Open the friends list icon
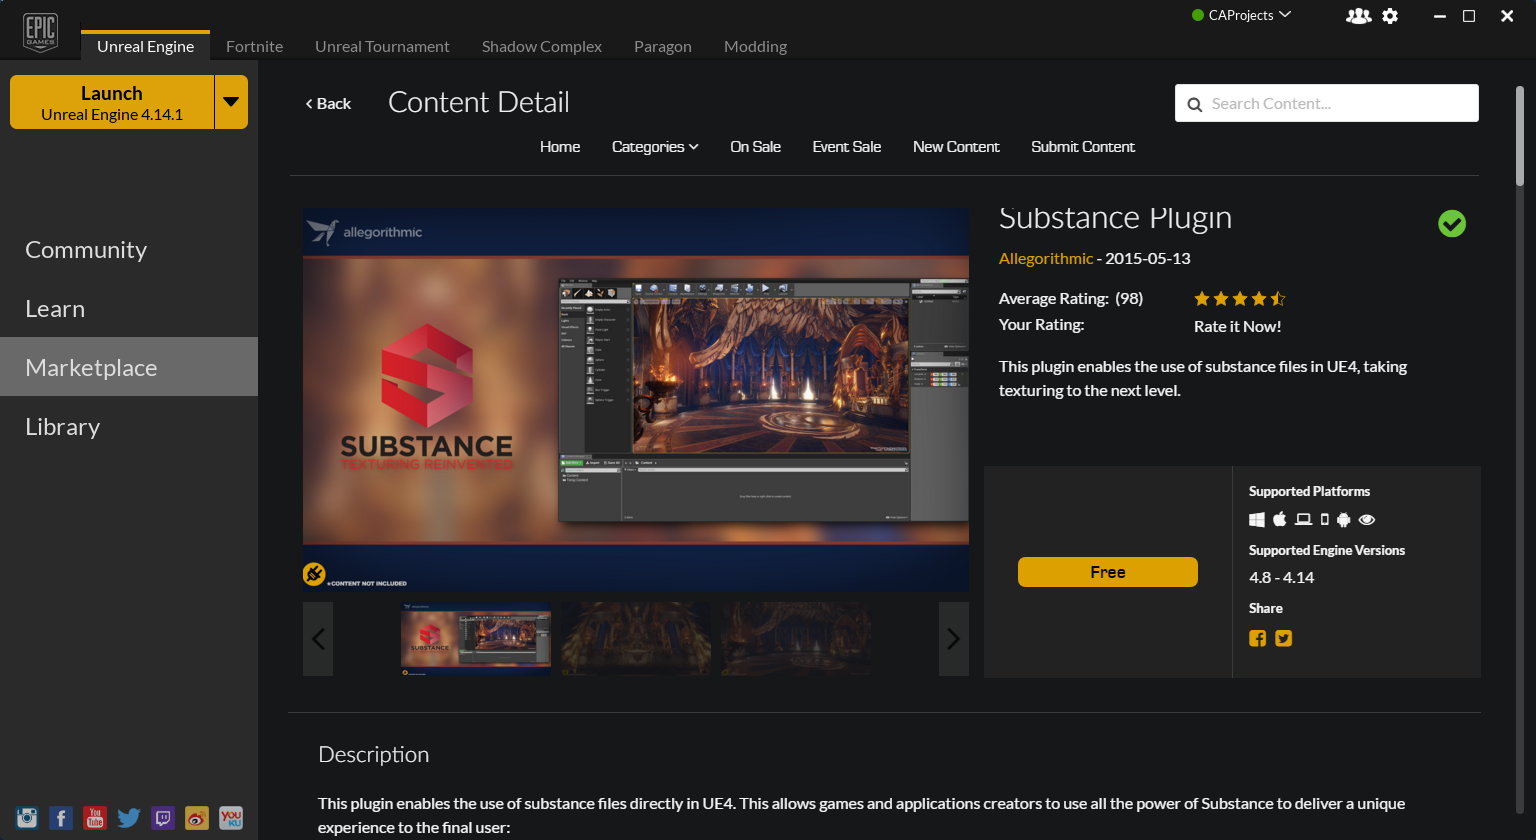The width and height of the screenshot is (1536, 840). [1358, 16]
